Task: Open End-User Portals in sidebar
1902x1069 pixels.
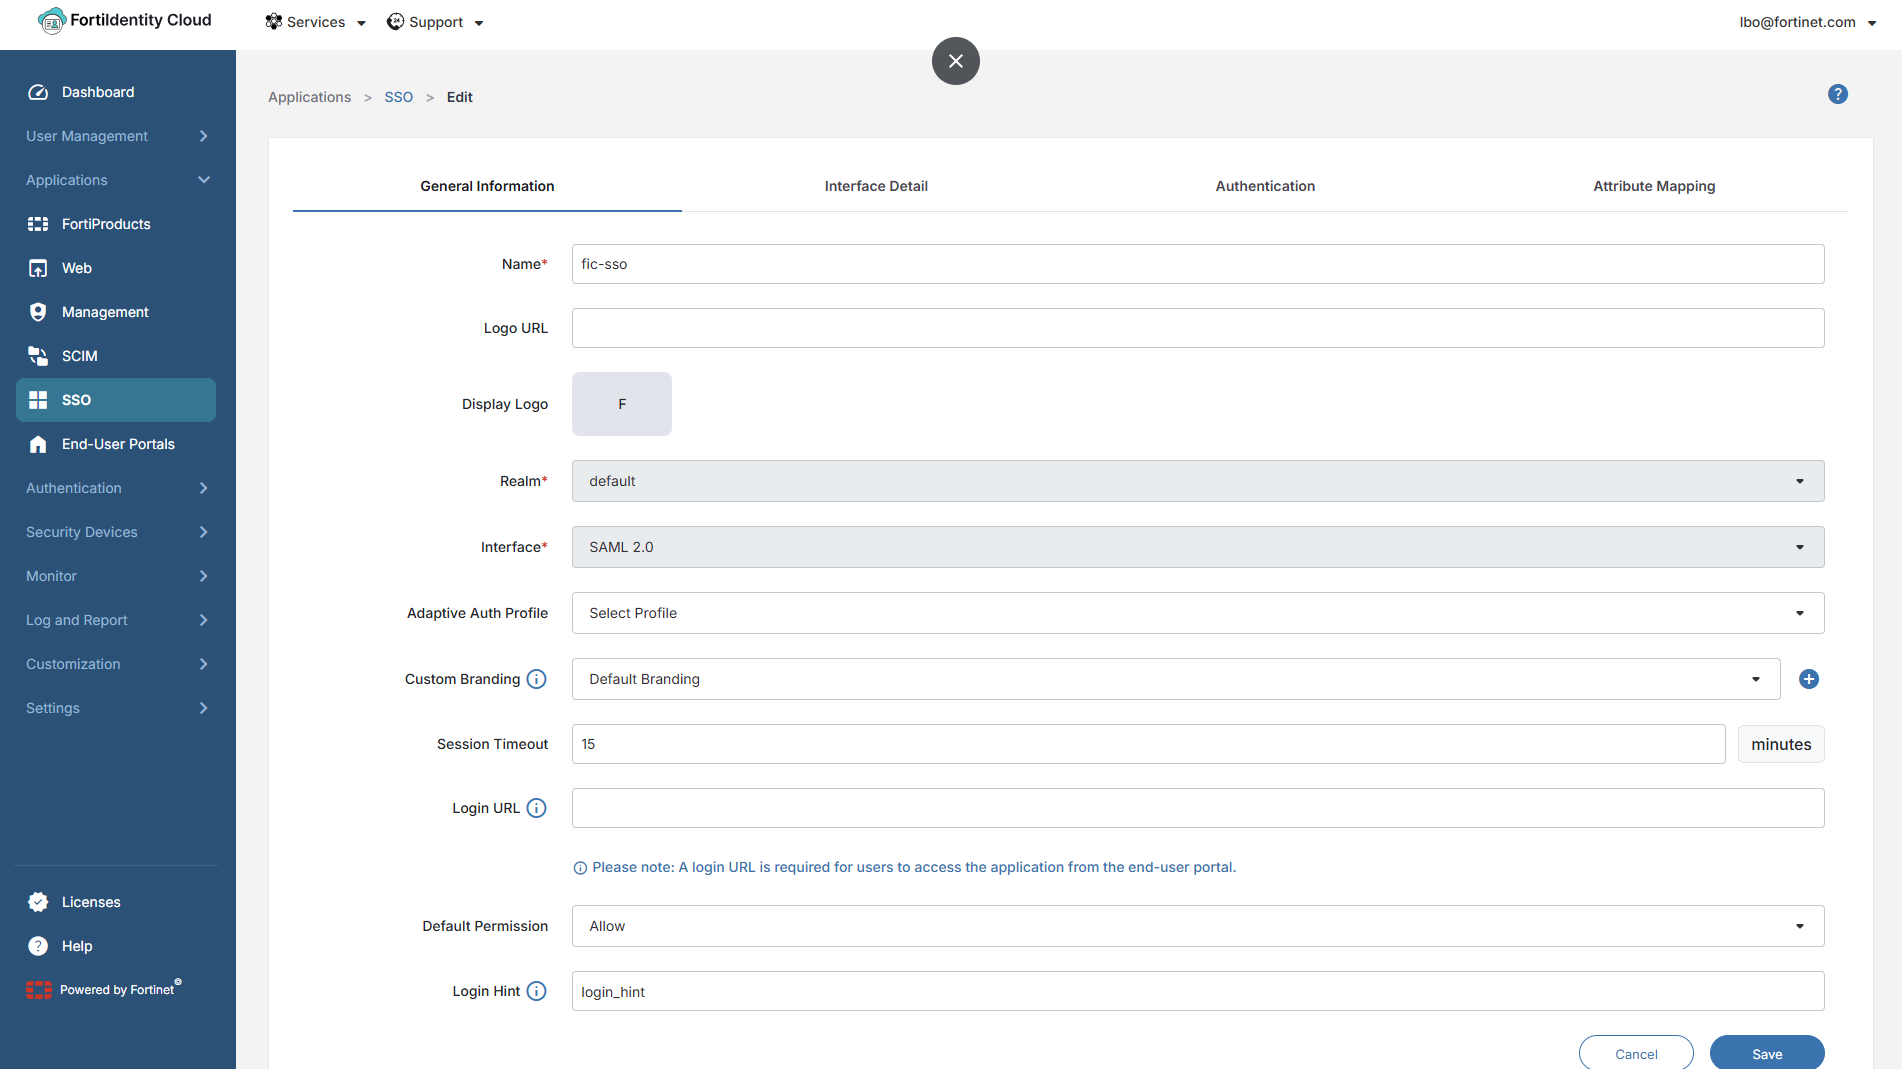Action: point(116,444)
